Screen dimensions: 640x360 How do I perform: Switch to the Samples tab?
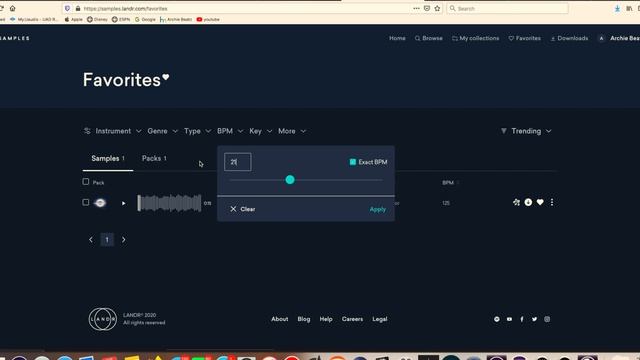(108, 158)
